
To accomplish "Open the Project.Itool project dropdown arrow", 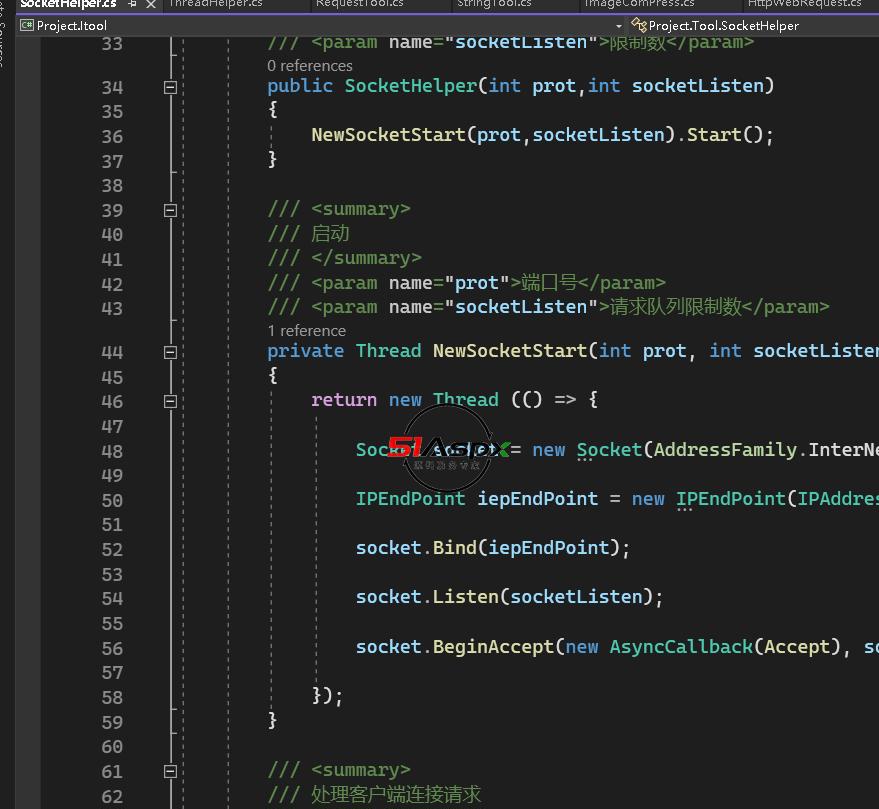I will [x=619, y=25].
